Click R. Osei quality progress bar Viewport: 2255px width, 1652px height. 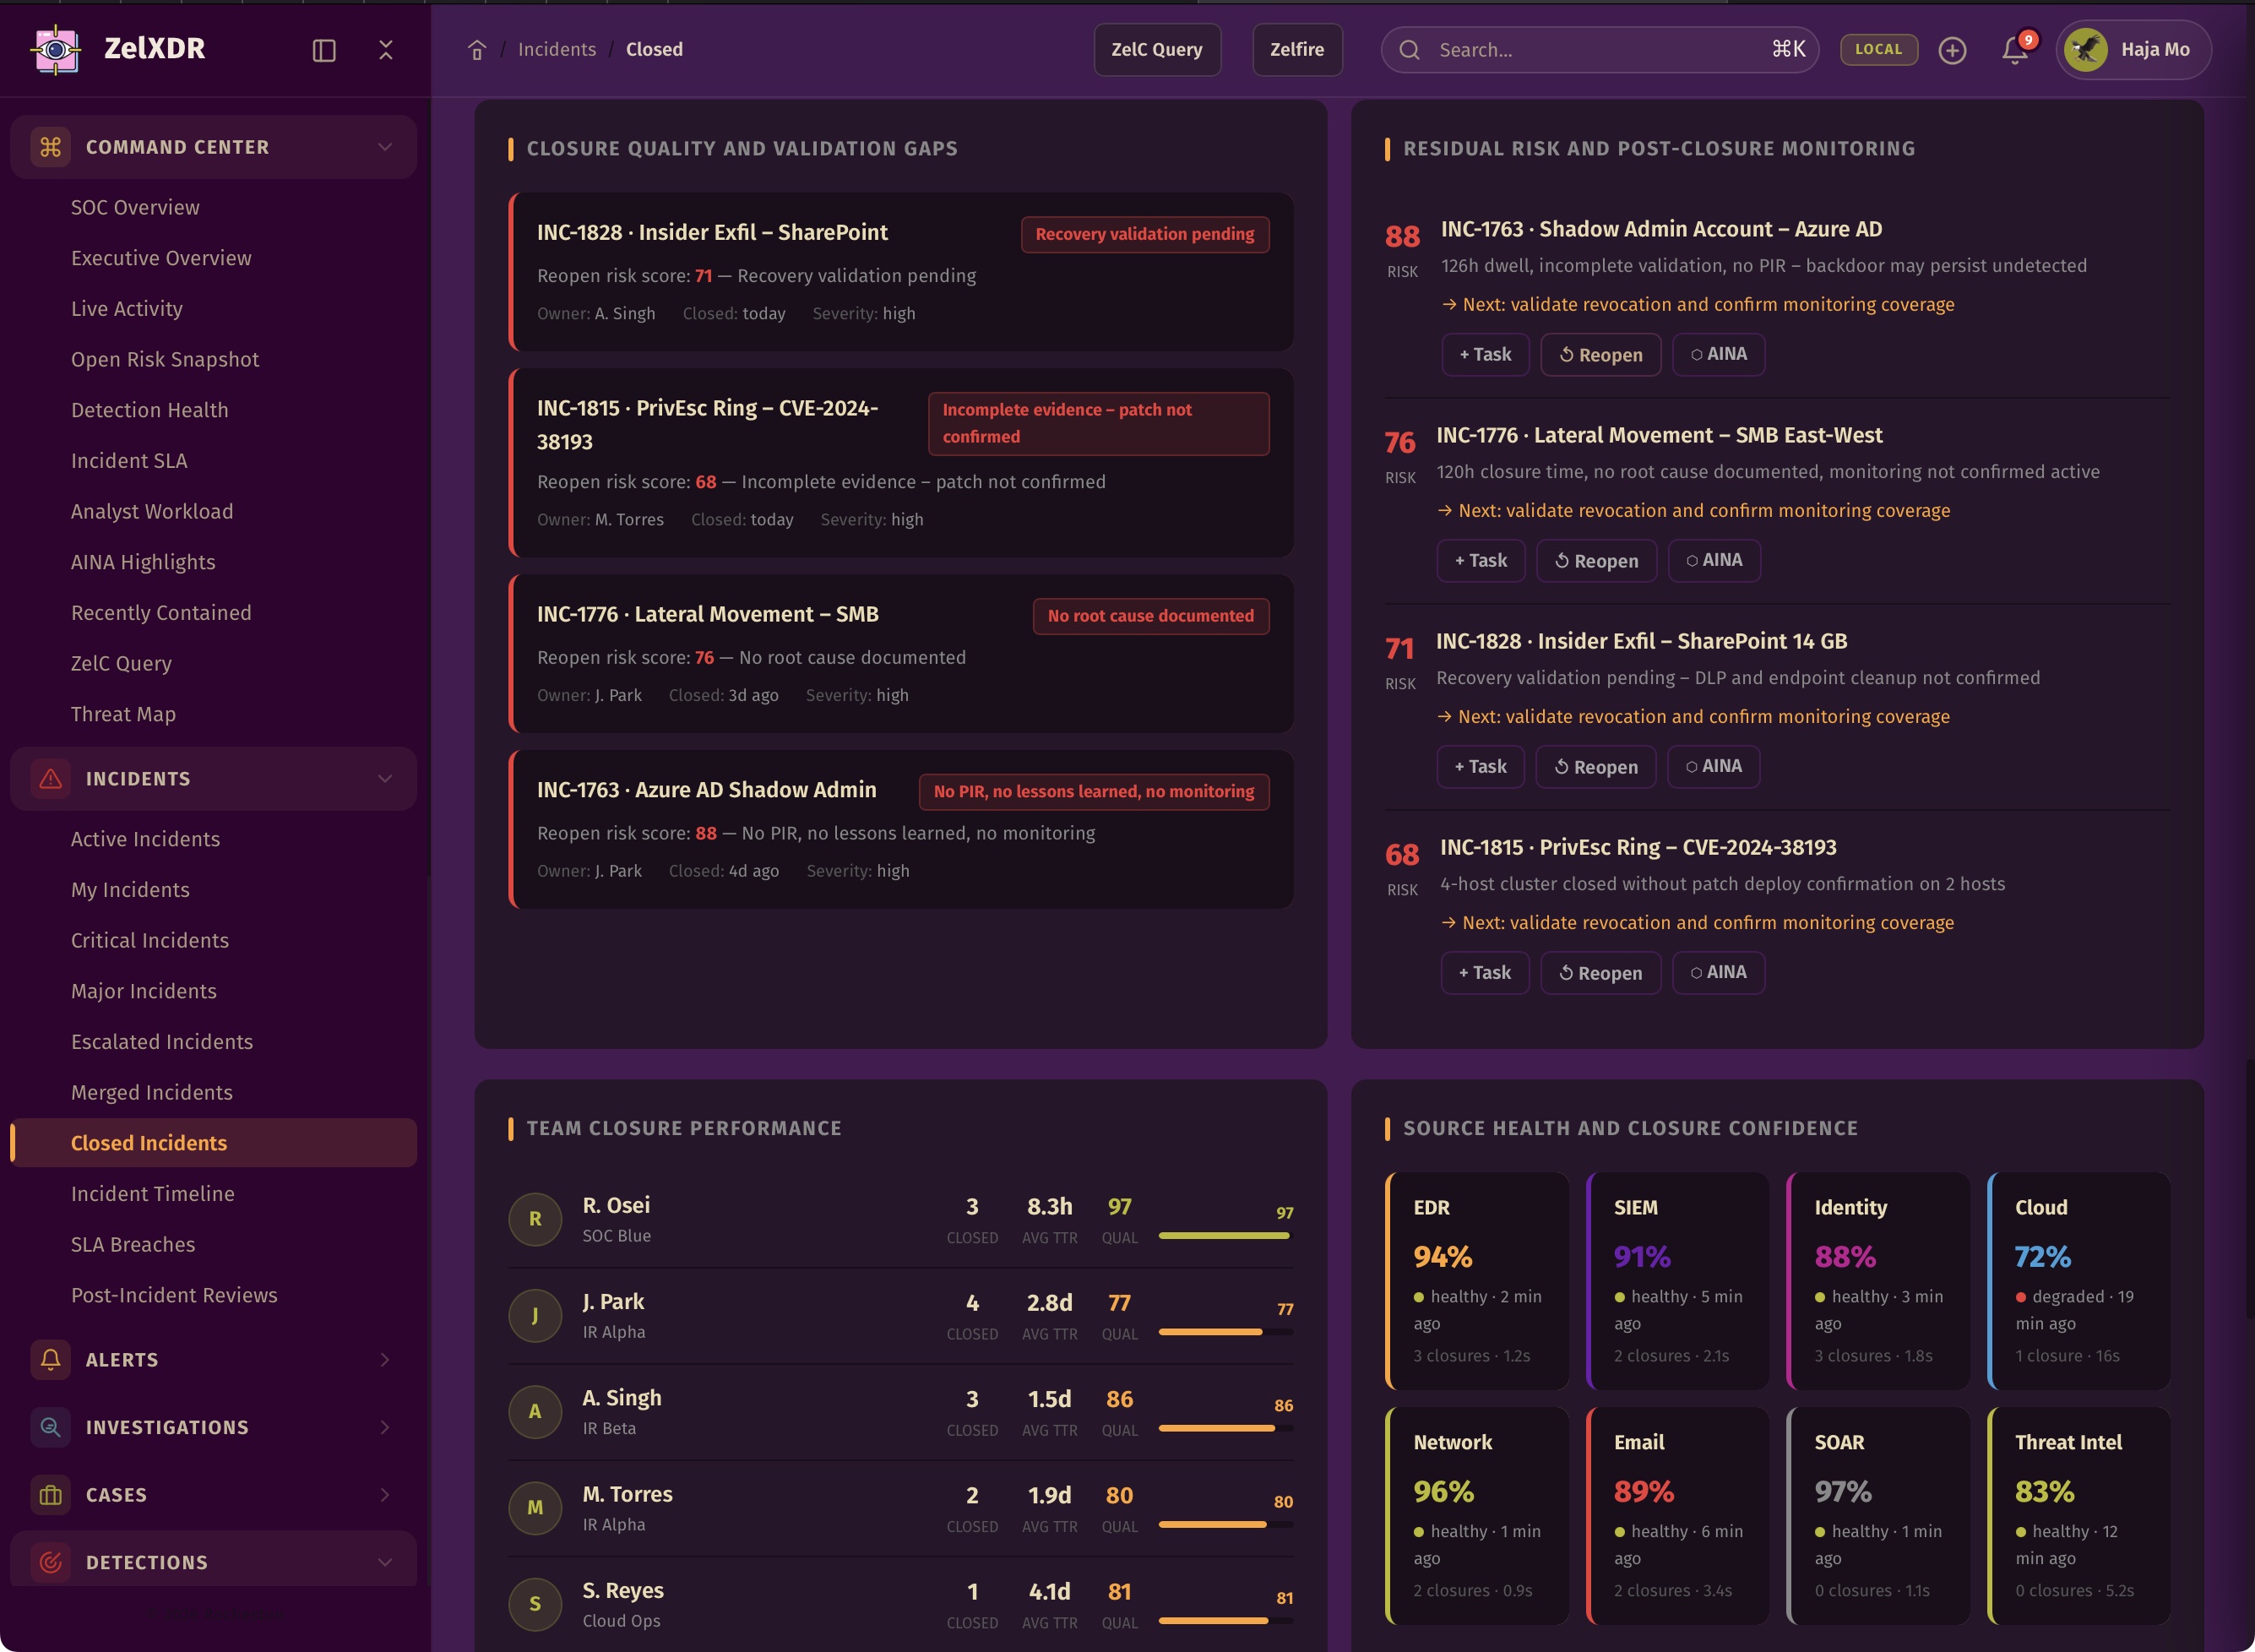click(1224, 1236)
